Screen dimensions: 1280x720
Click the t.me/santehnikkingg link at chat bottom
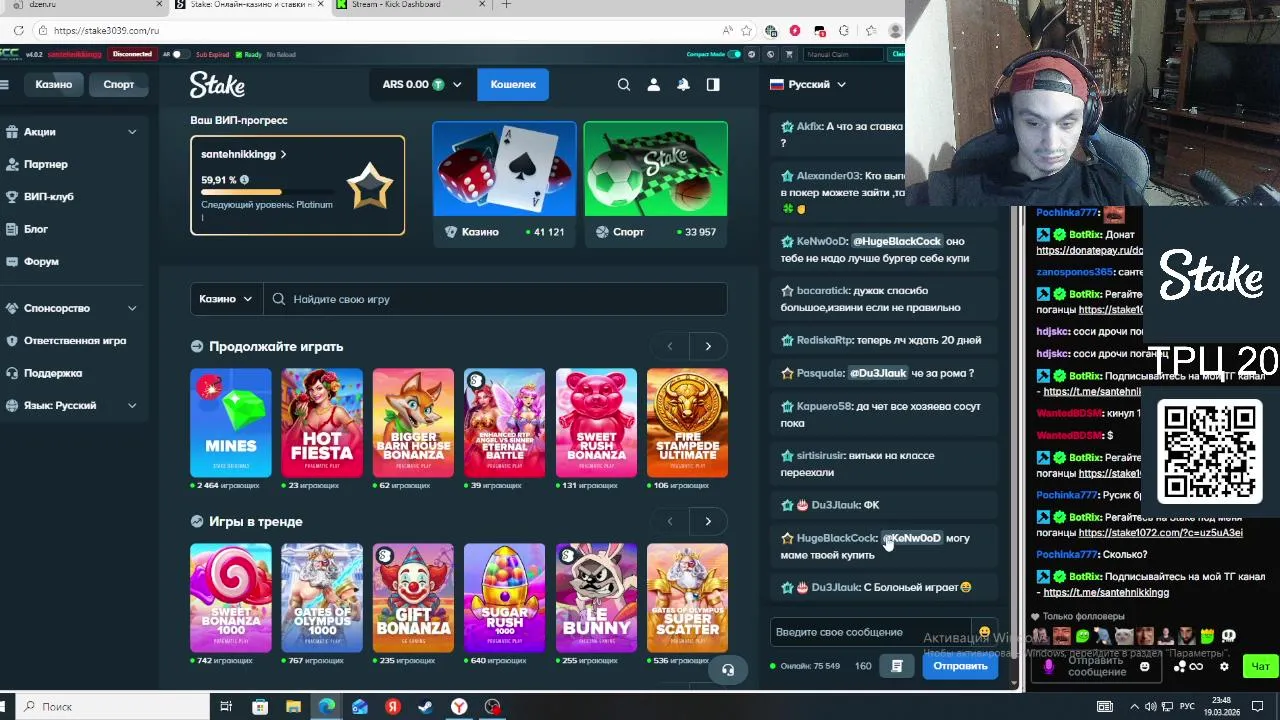[x=1106, y=593]
